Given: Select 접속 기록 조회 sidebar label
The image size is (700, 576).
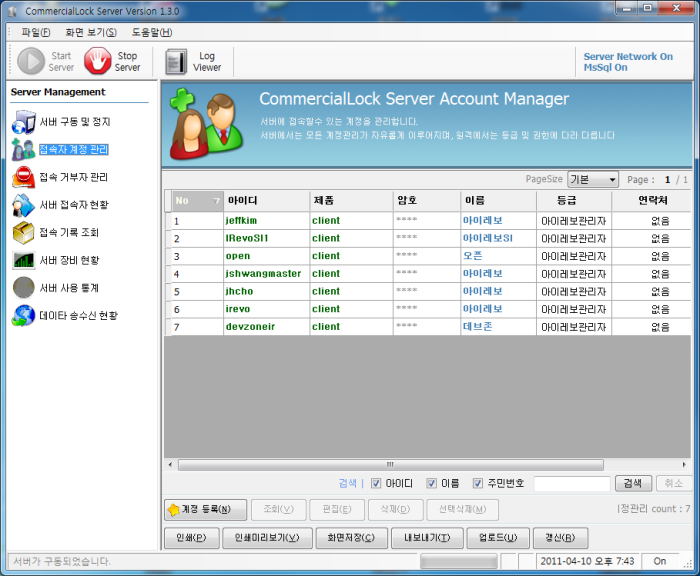Looking at the screenshot, I should 69,233.
